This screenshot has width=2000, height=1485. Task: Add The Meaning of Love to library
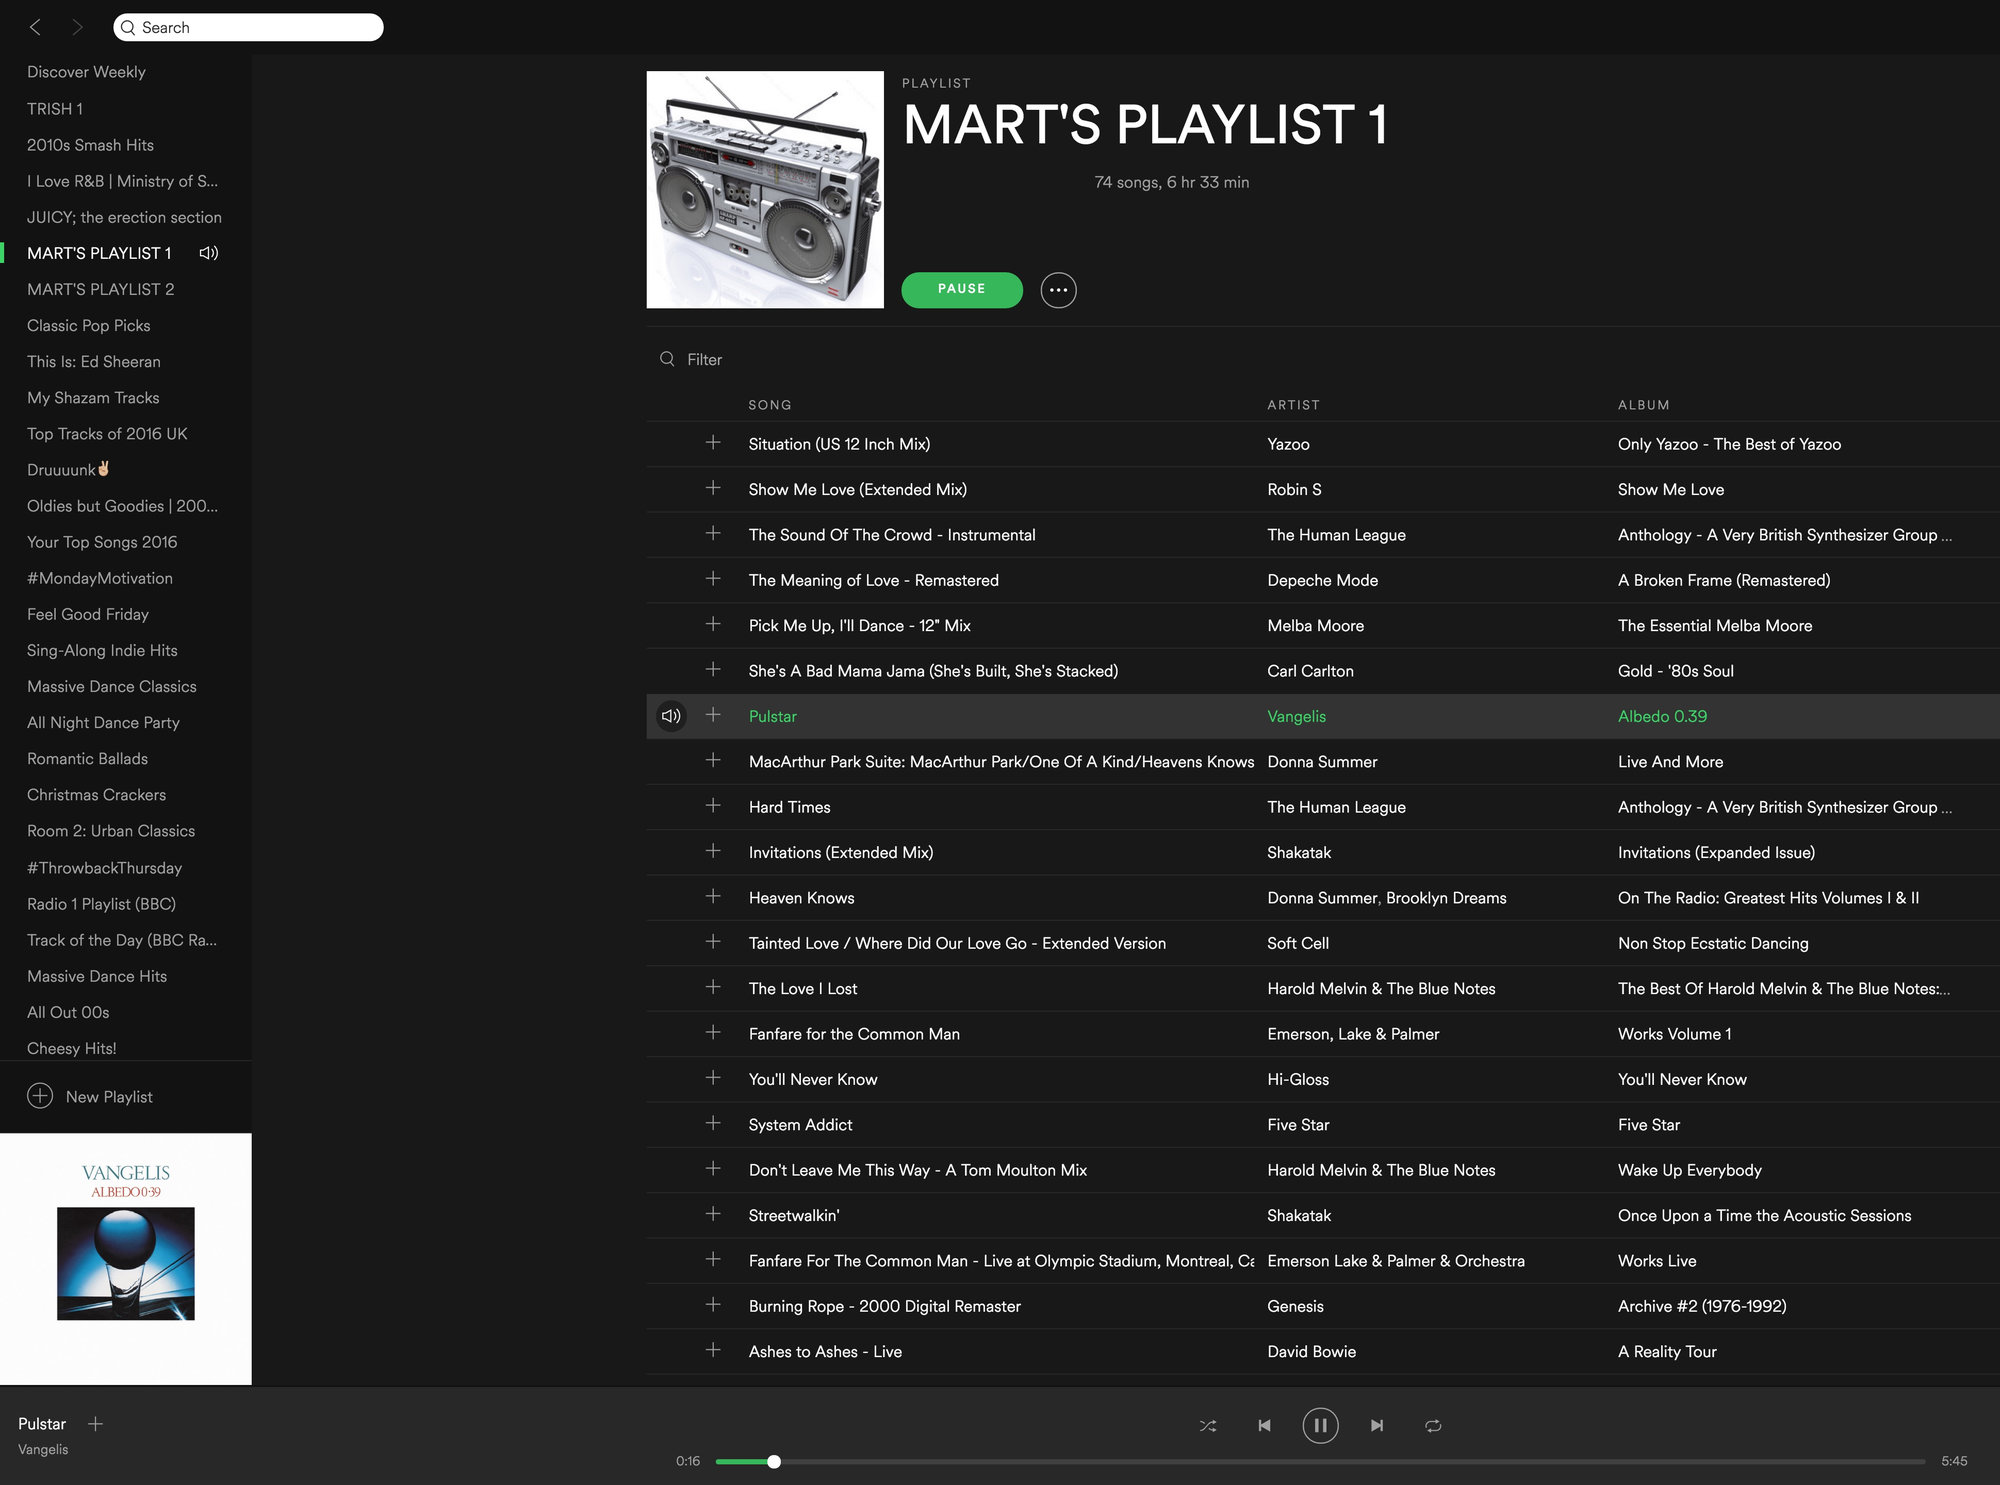click(x=713, y=578)
